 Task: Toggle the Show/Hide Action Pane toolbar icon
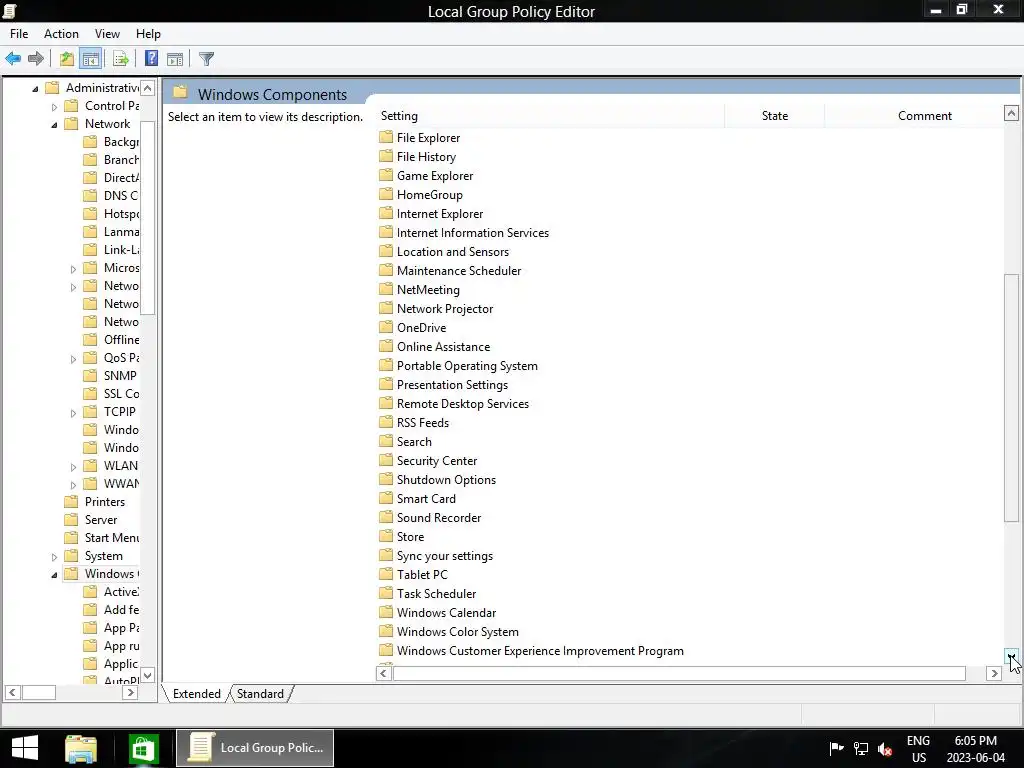point(175,59)
